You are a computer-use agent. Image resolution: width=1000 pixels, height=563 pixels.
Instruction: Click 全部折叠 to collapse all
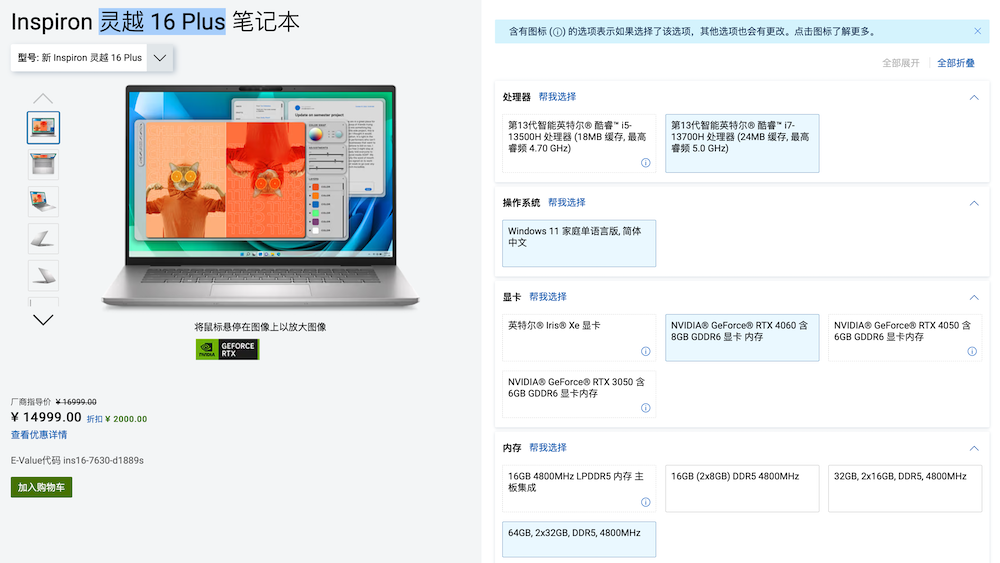(955, 63)
